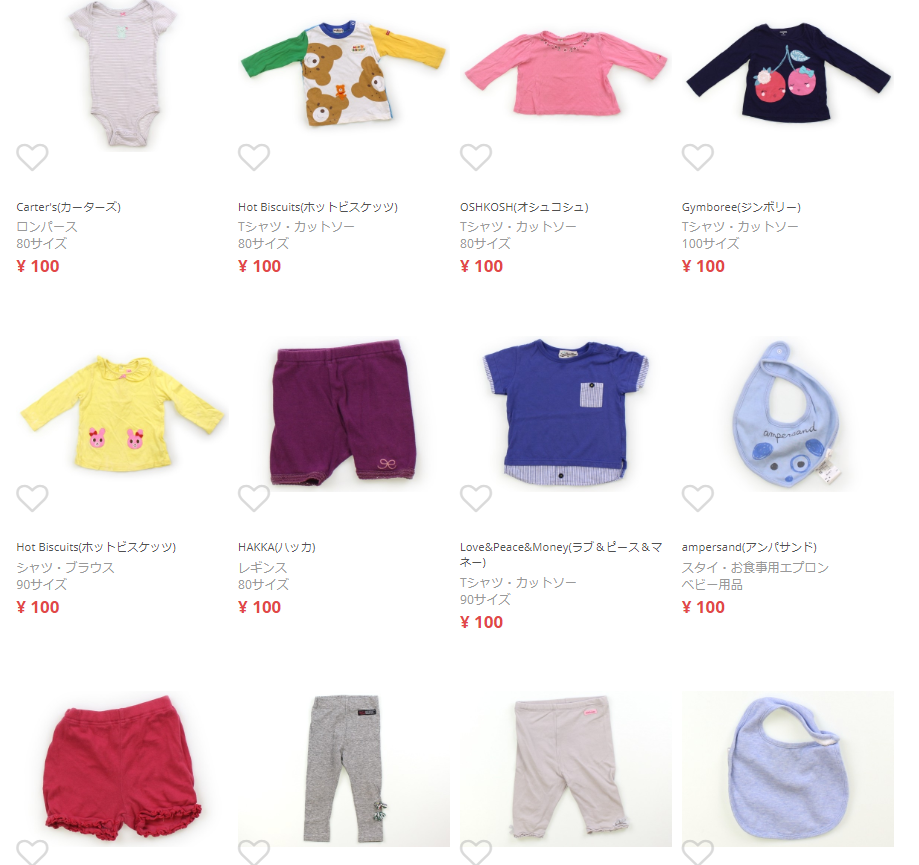The height and width of the screenshot is (865, 919).
Task: Favorite the blue Love&Peace&Money T-shirt
Action: coord(476,498)
